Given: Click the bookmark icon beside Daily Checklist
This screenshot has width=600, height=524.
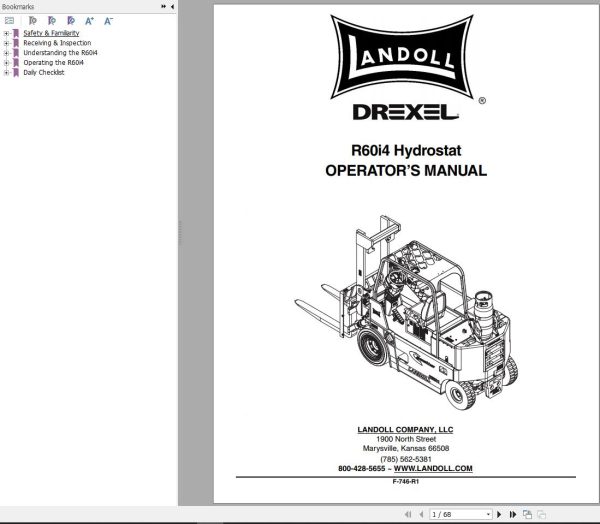Looking at the screenshot, I should [16, 72].
